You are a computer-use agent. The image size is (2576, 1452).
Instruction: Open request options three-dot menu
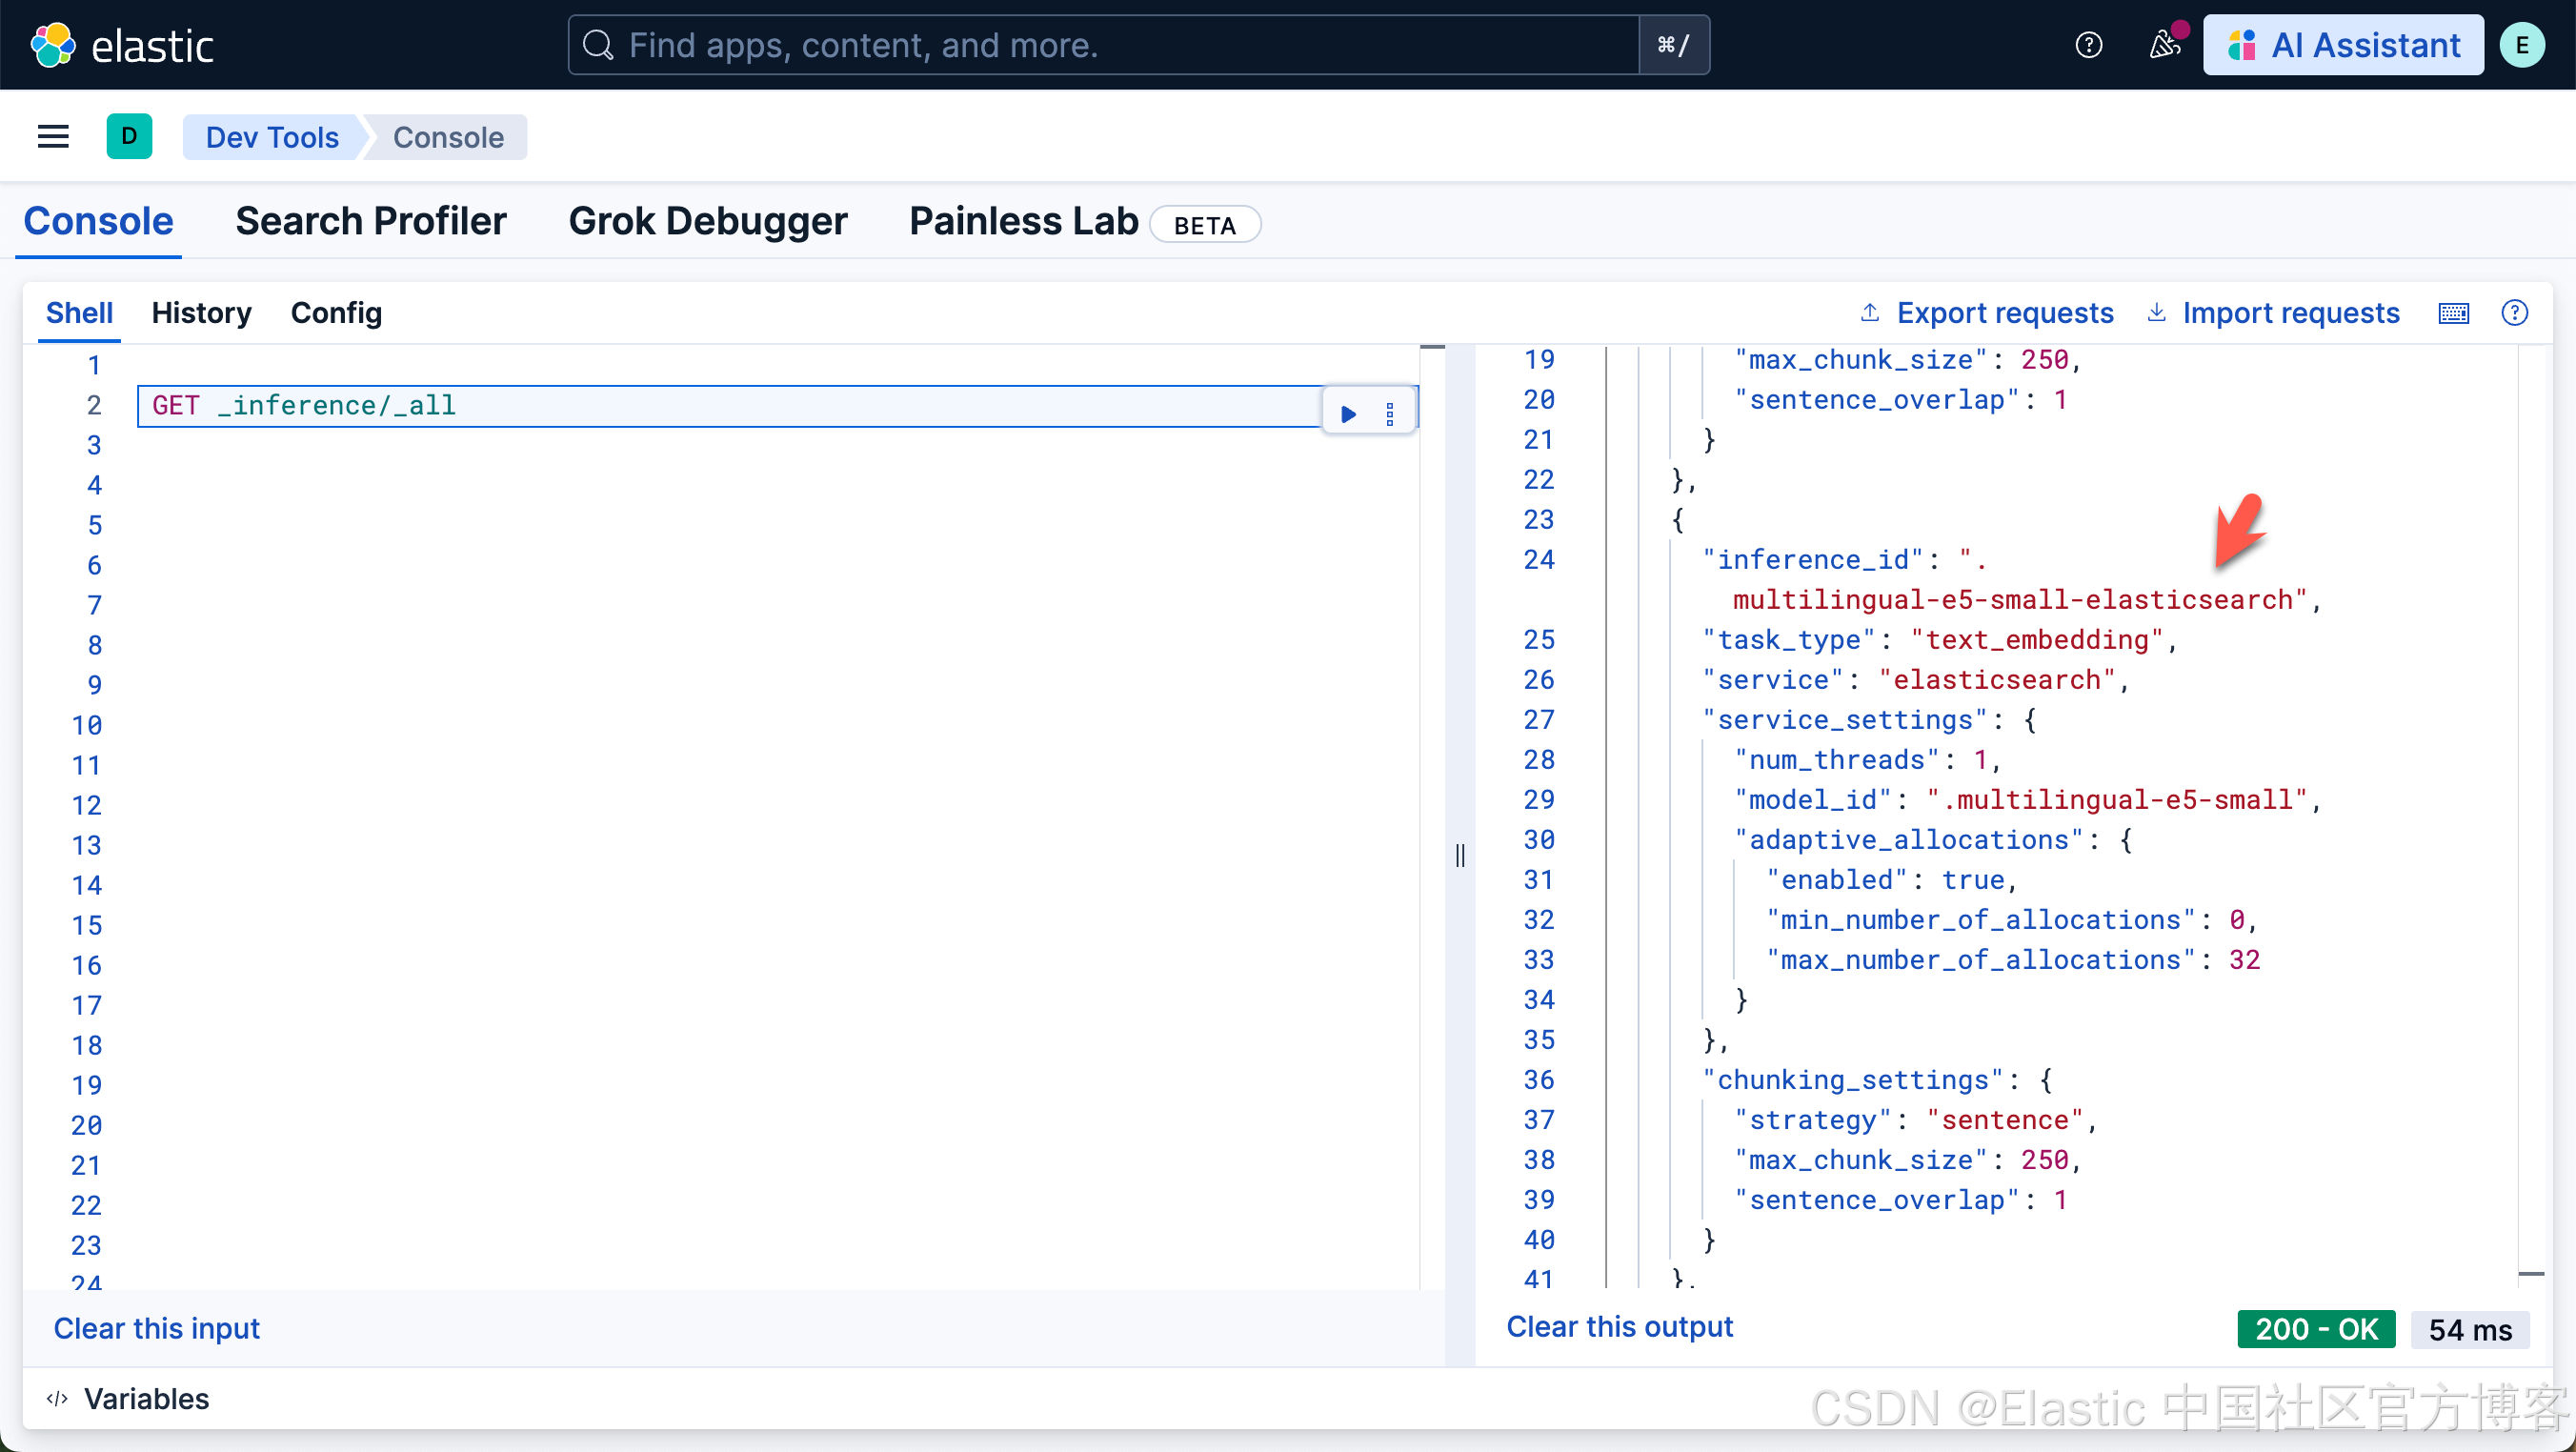click(x=1390, y=413)
